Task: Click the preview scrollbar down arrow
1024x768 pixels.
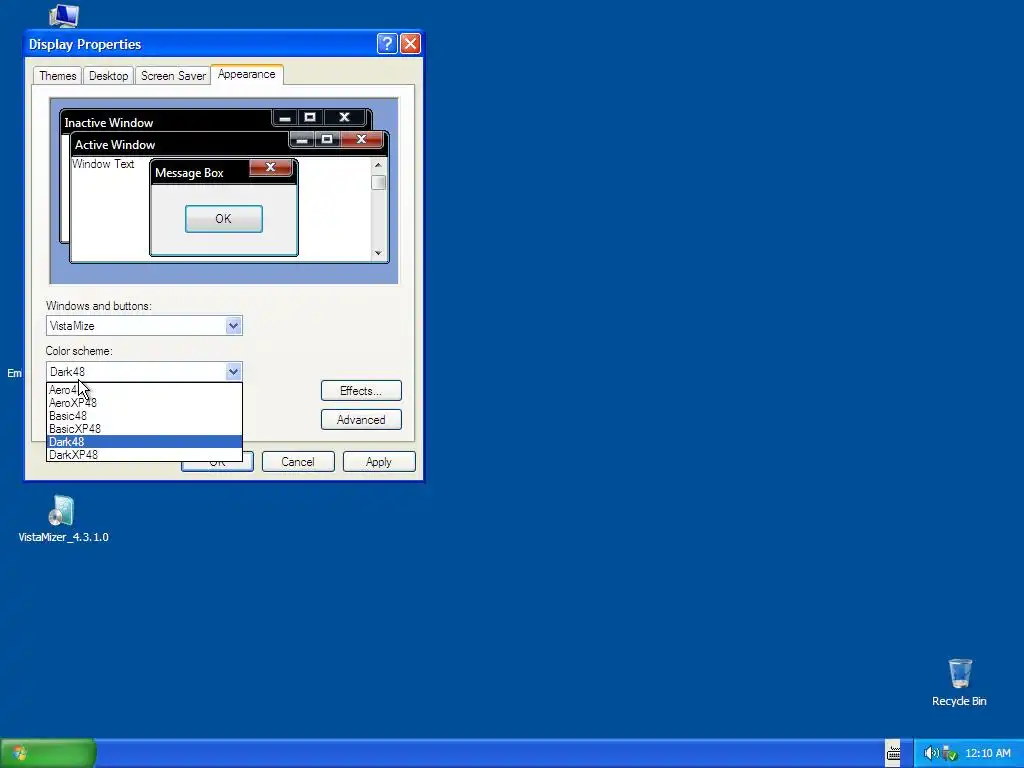Action: click(378, 253)
